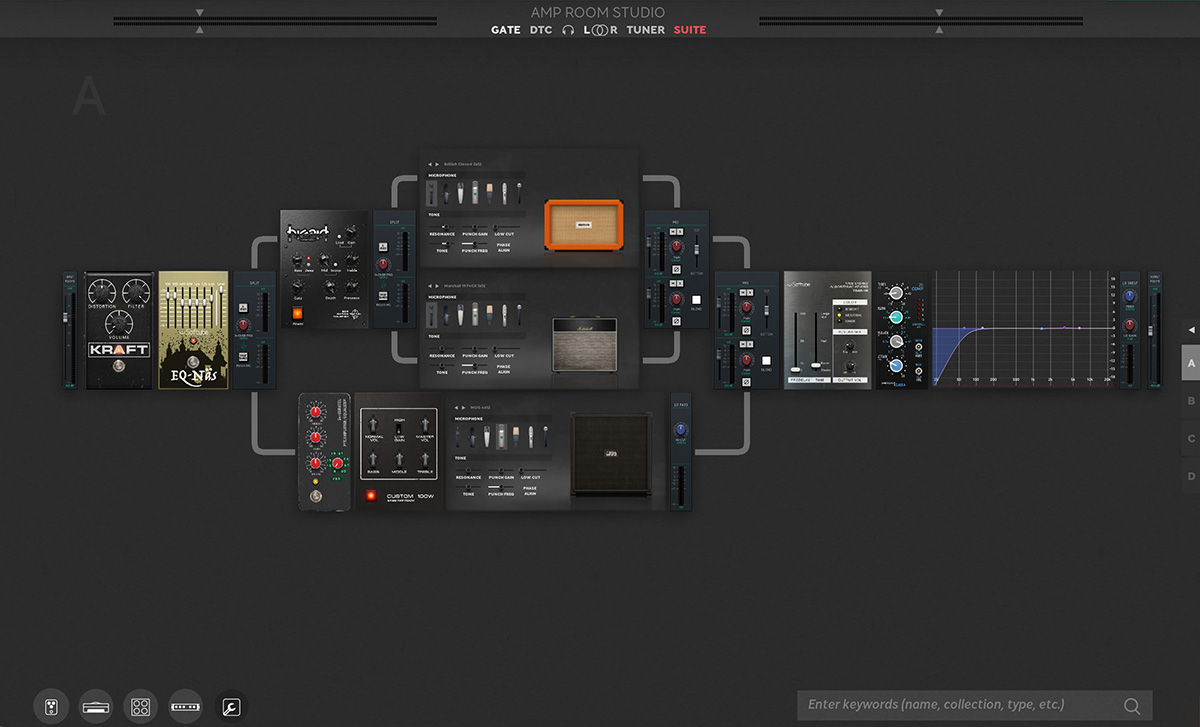This screenshot has width=1200, height=727.
Task: Show previous cabinet for bottom 4x12 panel
Action: coord(456,407)
